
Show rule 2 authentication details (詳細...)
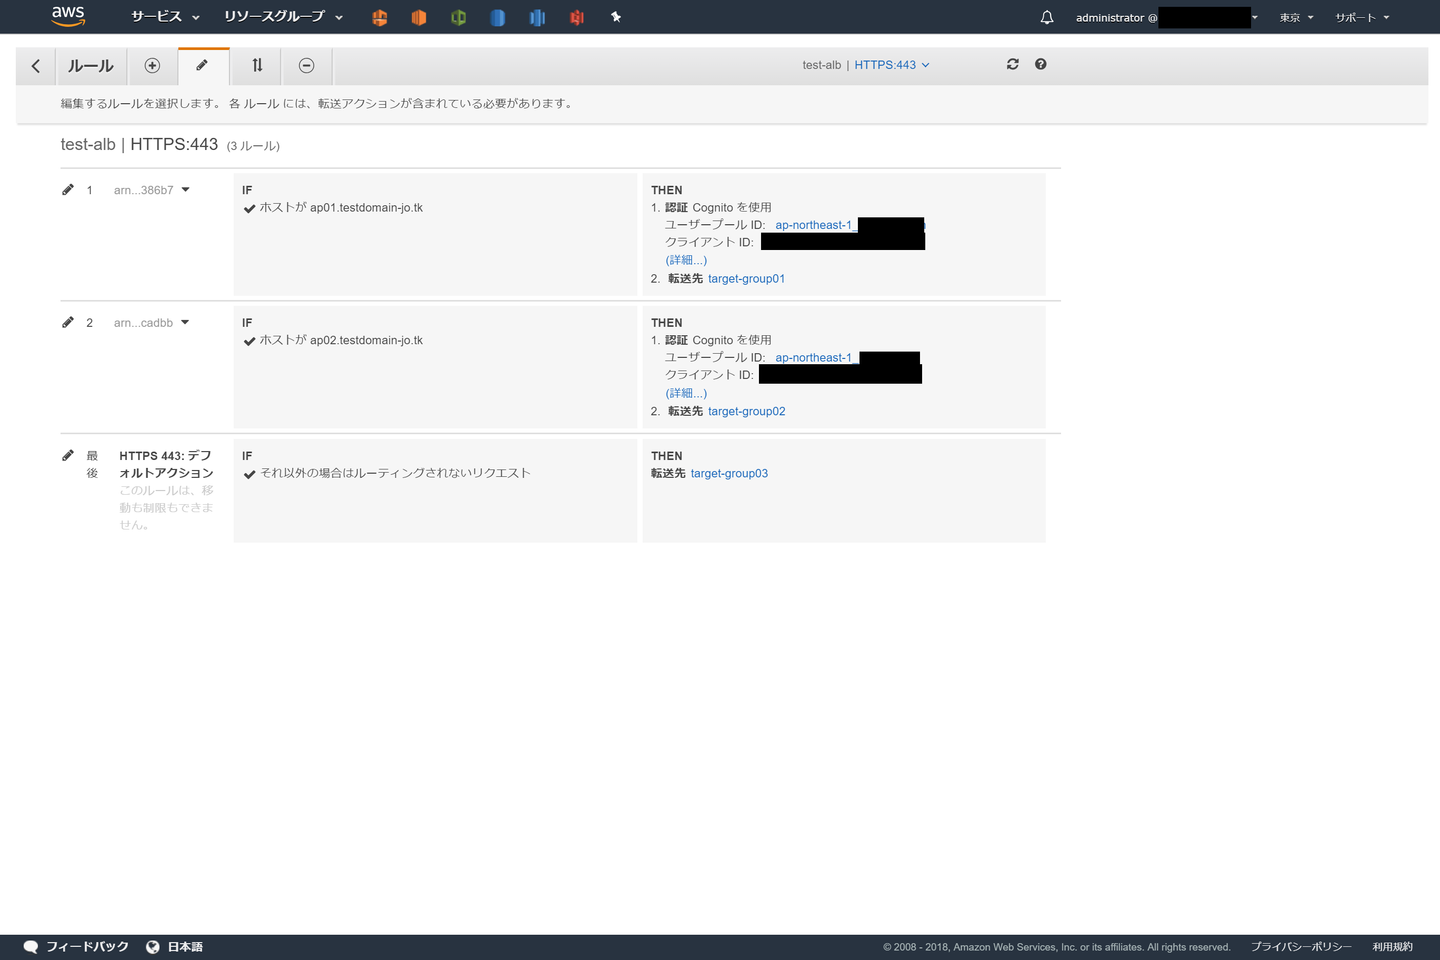686,393
